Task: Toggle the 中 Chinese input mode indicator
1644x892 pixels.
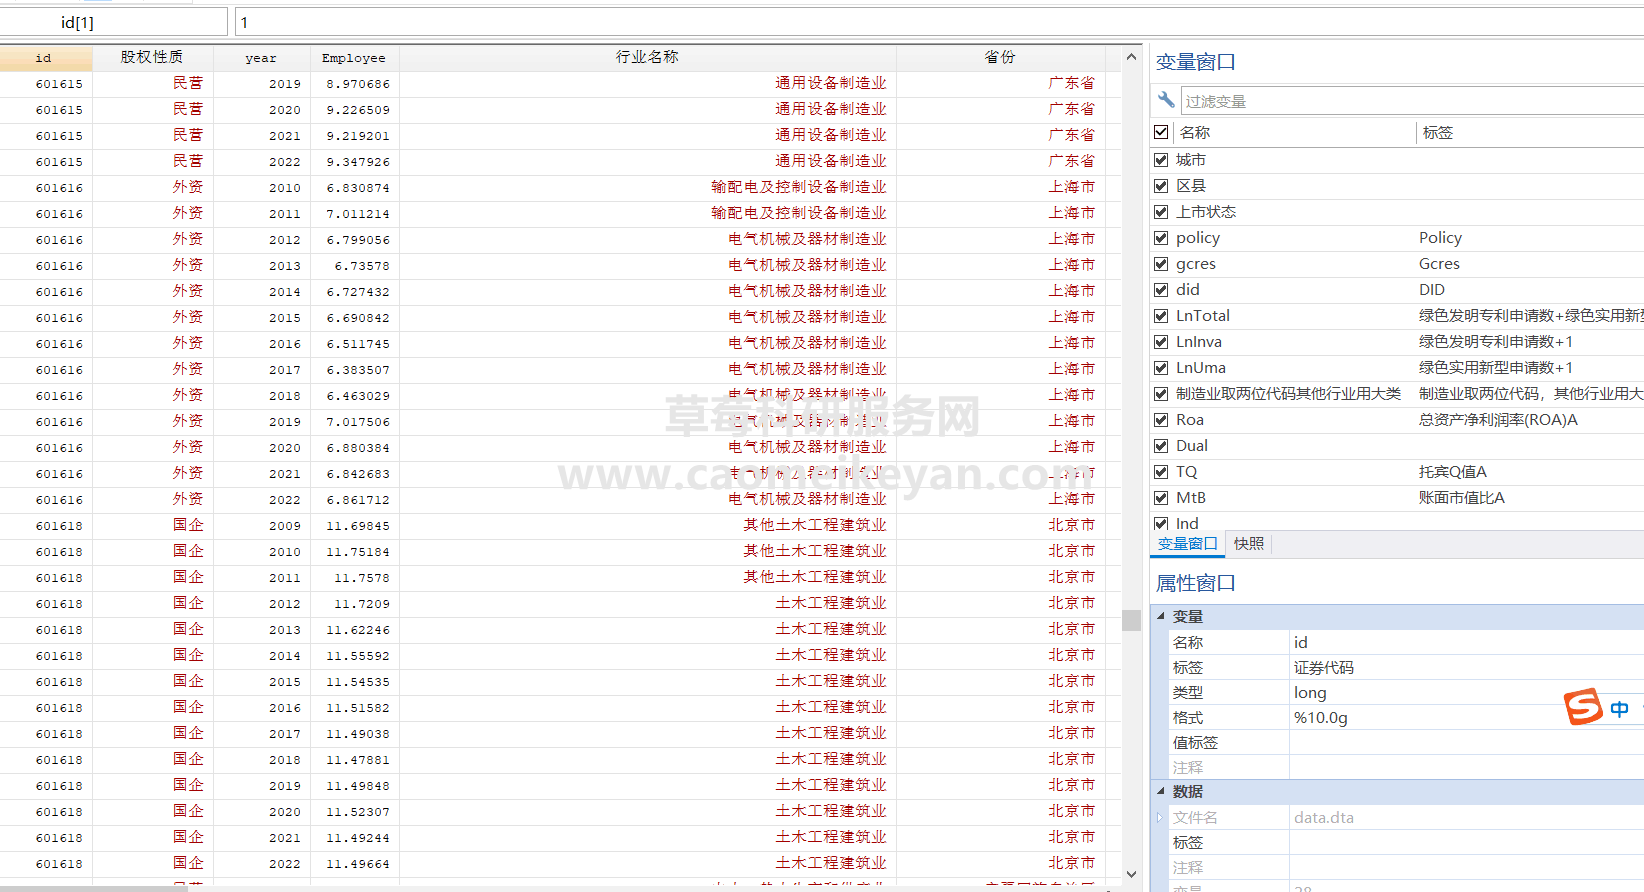Action: point(1620,709)
